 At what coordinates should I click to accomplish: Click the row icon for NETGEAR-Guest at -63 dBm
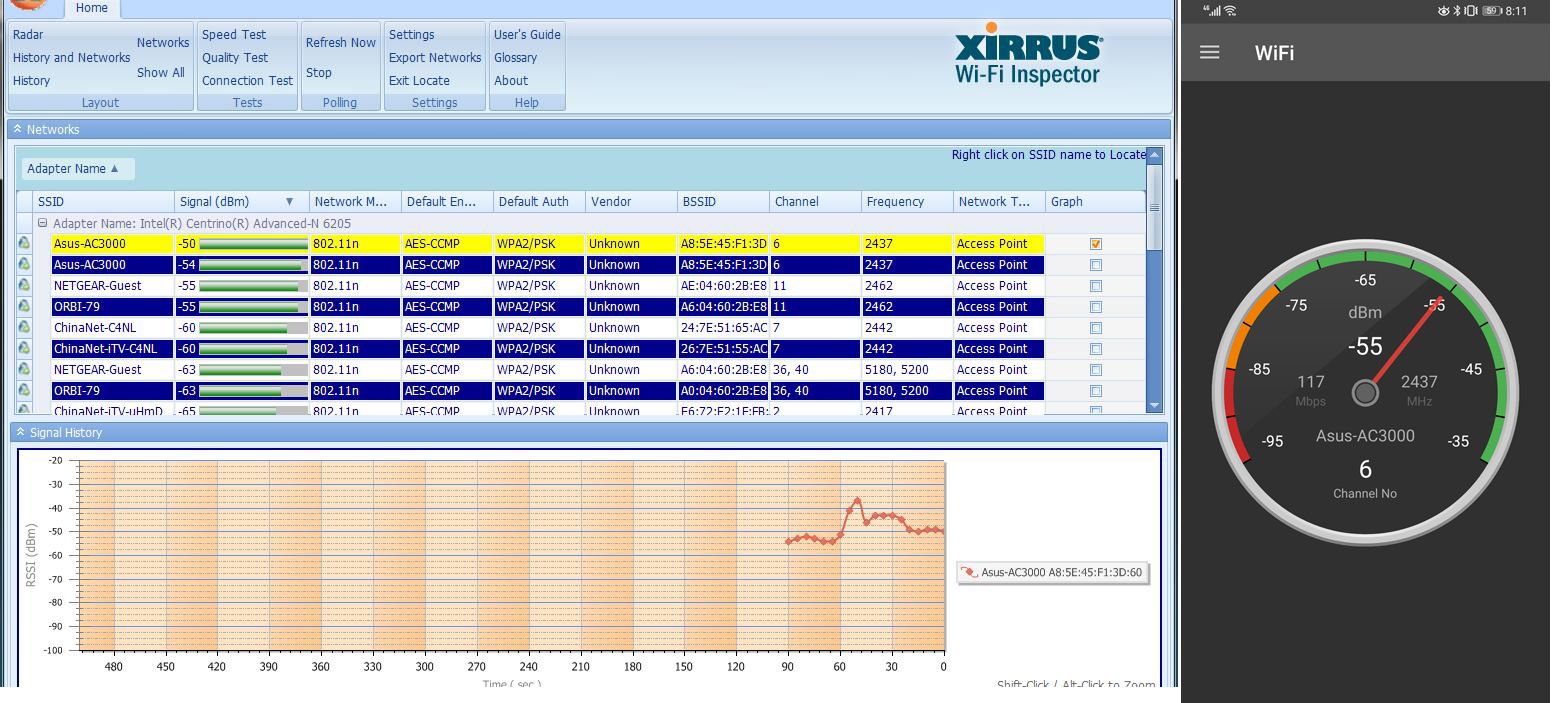pyautogui.click(x=24, y=369)
